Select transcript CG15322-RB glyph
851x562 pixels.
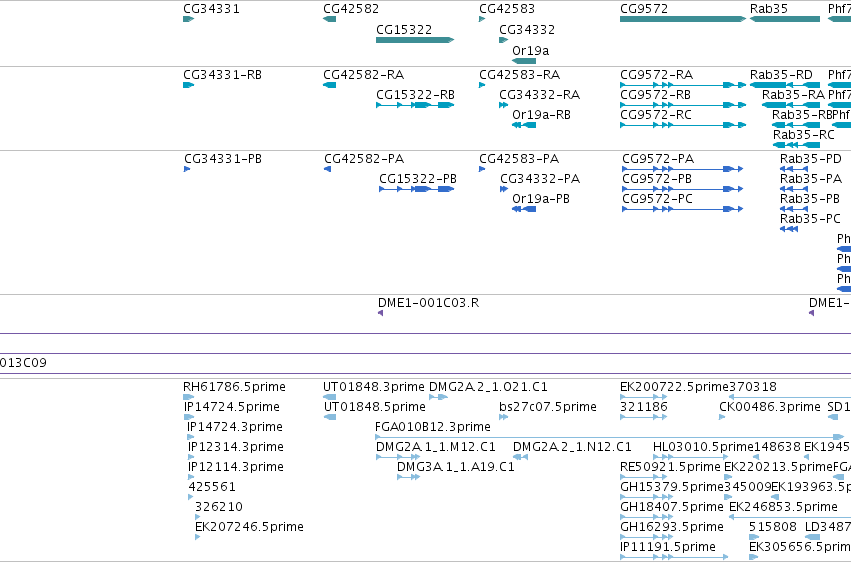tap(415, 105)
